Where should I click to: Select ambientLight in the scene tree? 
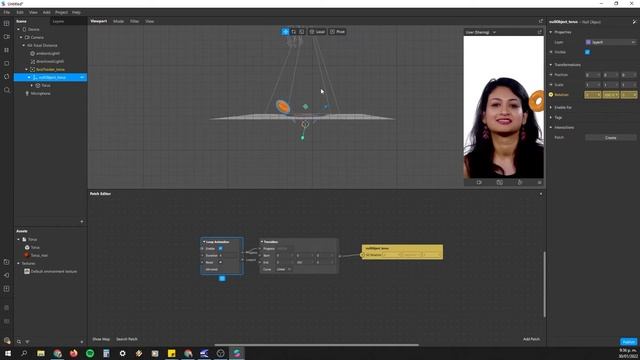48,53
